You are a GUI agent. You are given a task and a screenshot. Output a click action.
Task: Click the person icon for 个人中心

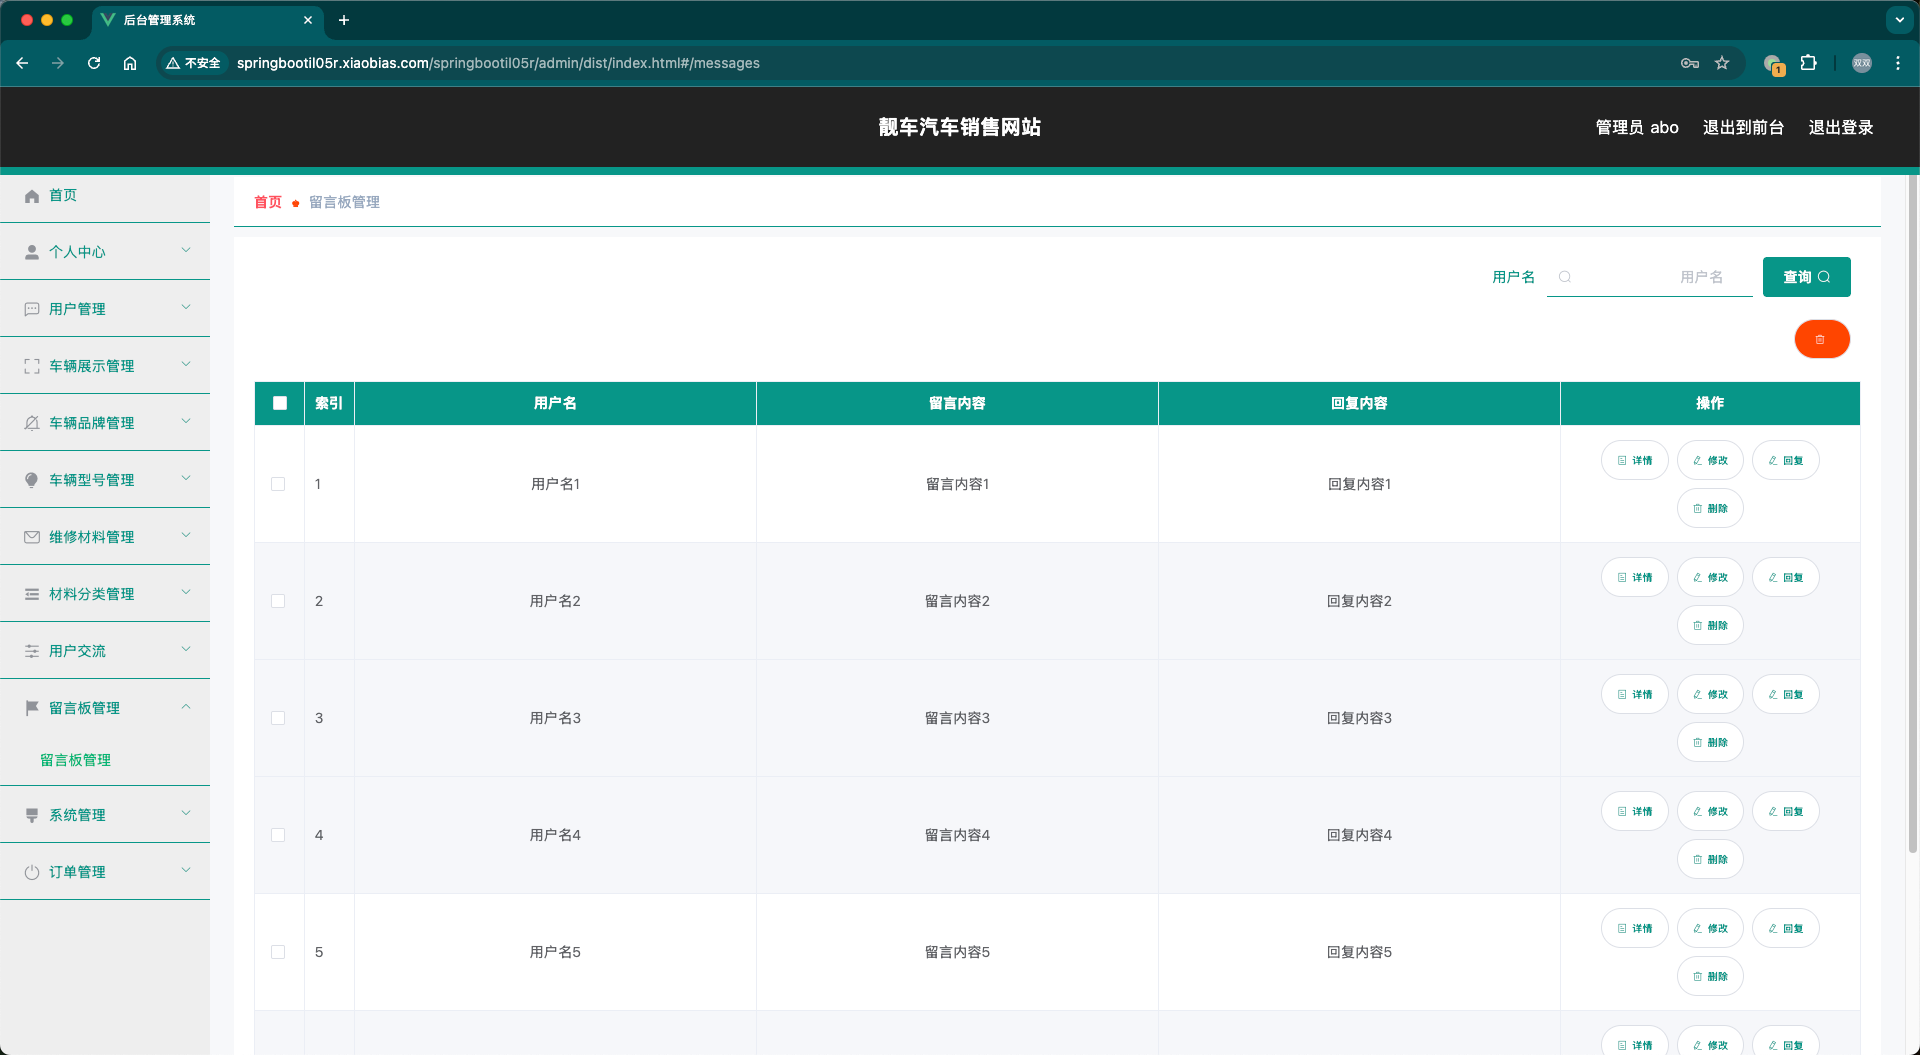[x=32, y=252]
